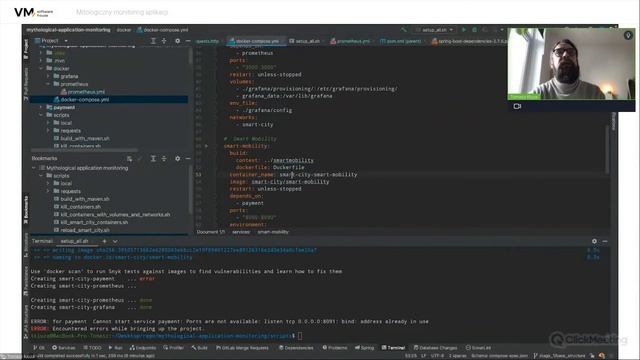Click the Project tree vertical scrollbar

[191, 57]
